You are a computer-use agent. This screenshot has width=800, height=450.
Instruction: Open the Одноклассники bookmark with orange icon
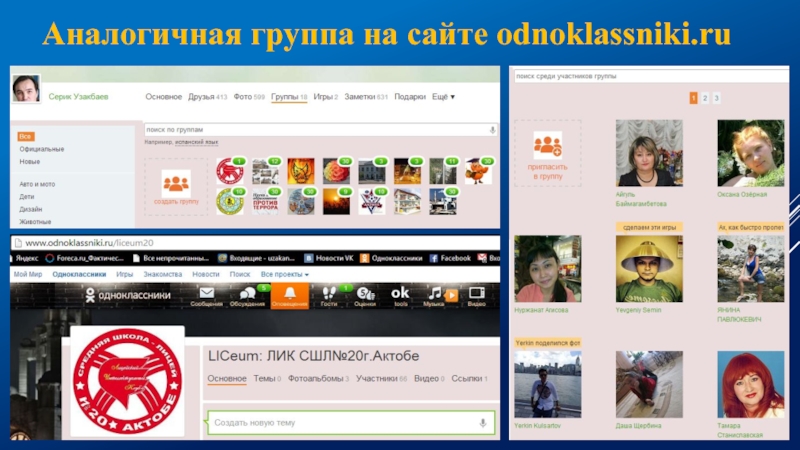pyautogui.click(x=391, y=258)
